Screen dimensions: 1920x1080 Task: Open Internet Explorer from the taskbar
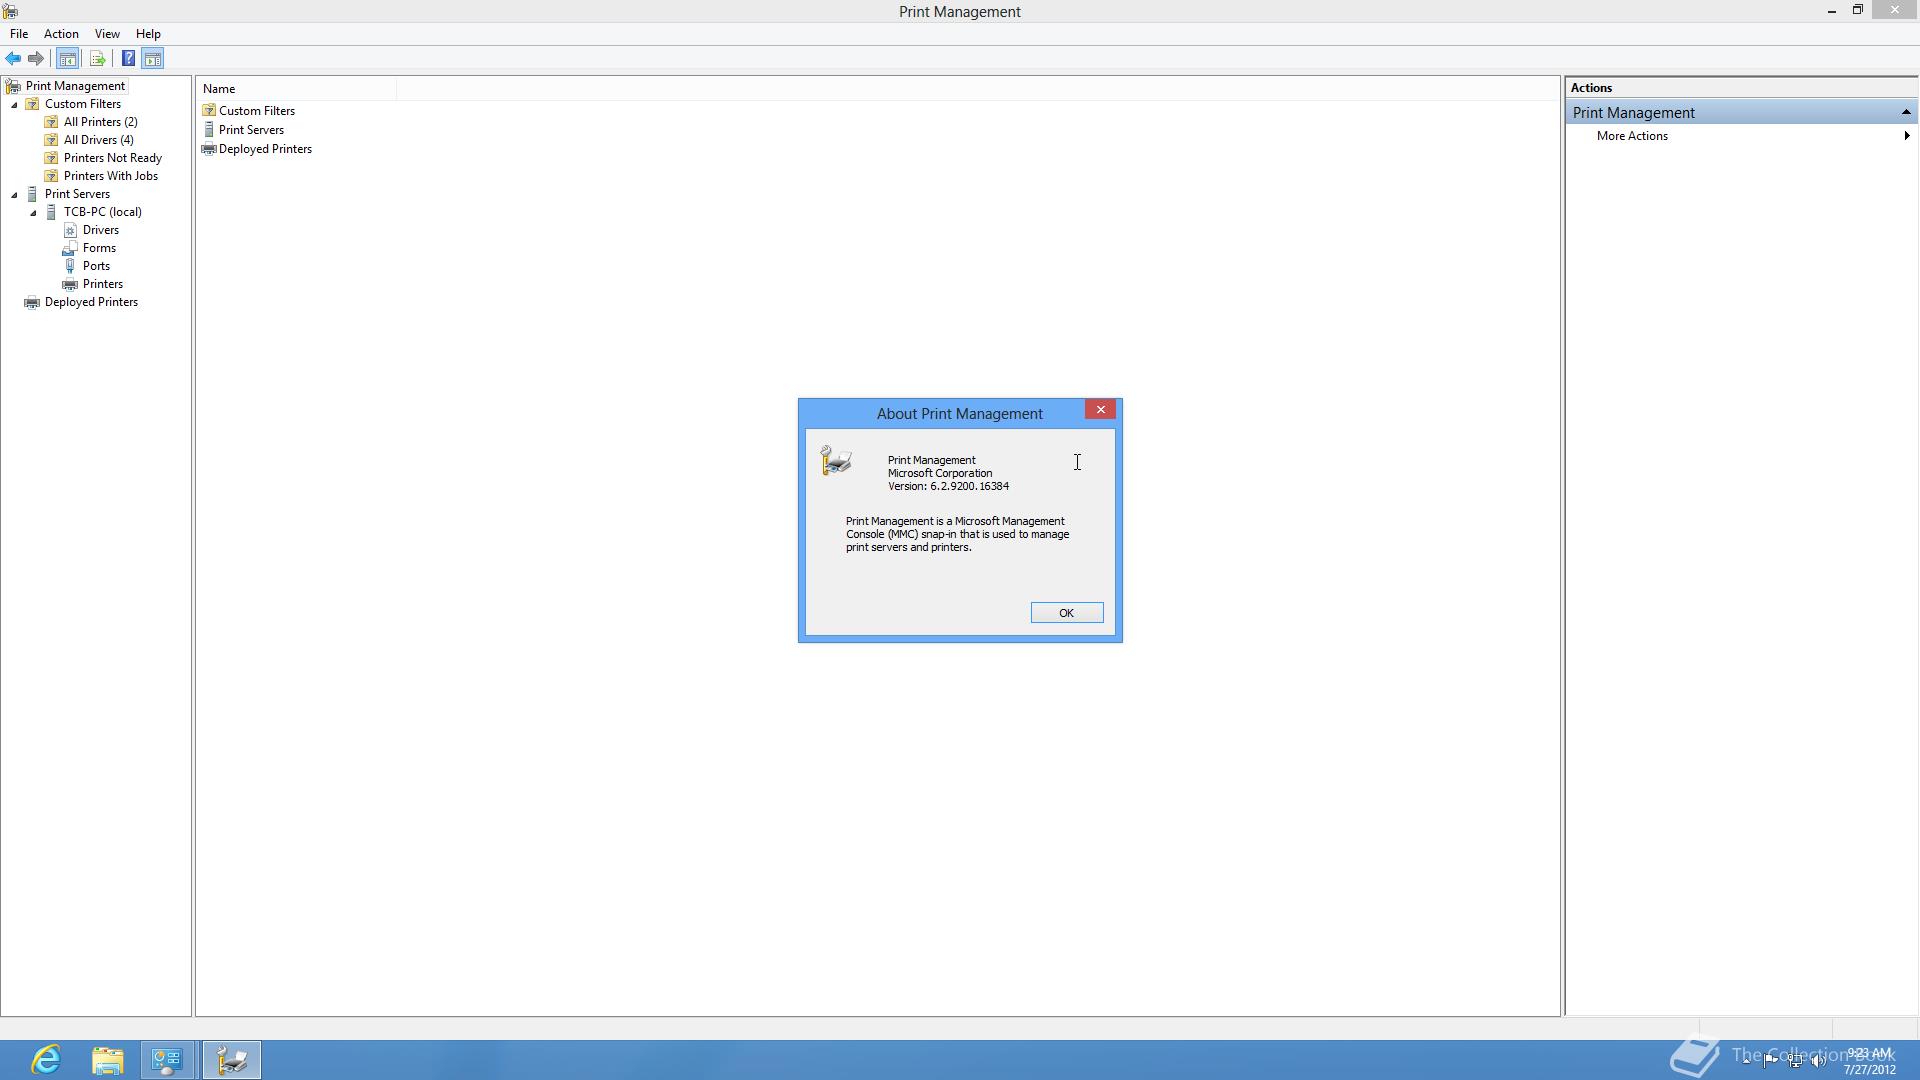tap(46, 1059)
